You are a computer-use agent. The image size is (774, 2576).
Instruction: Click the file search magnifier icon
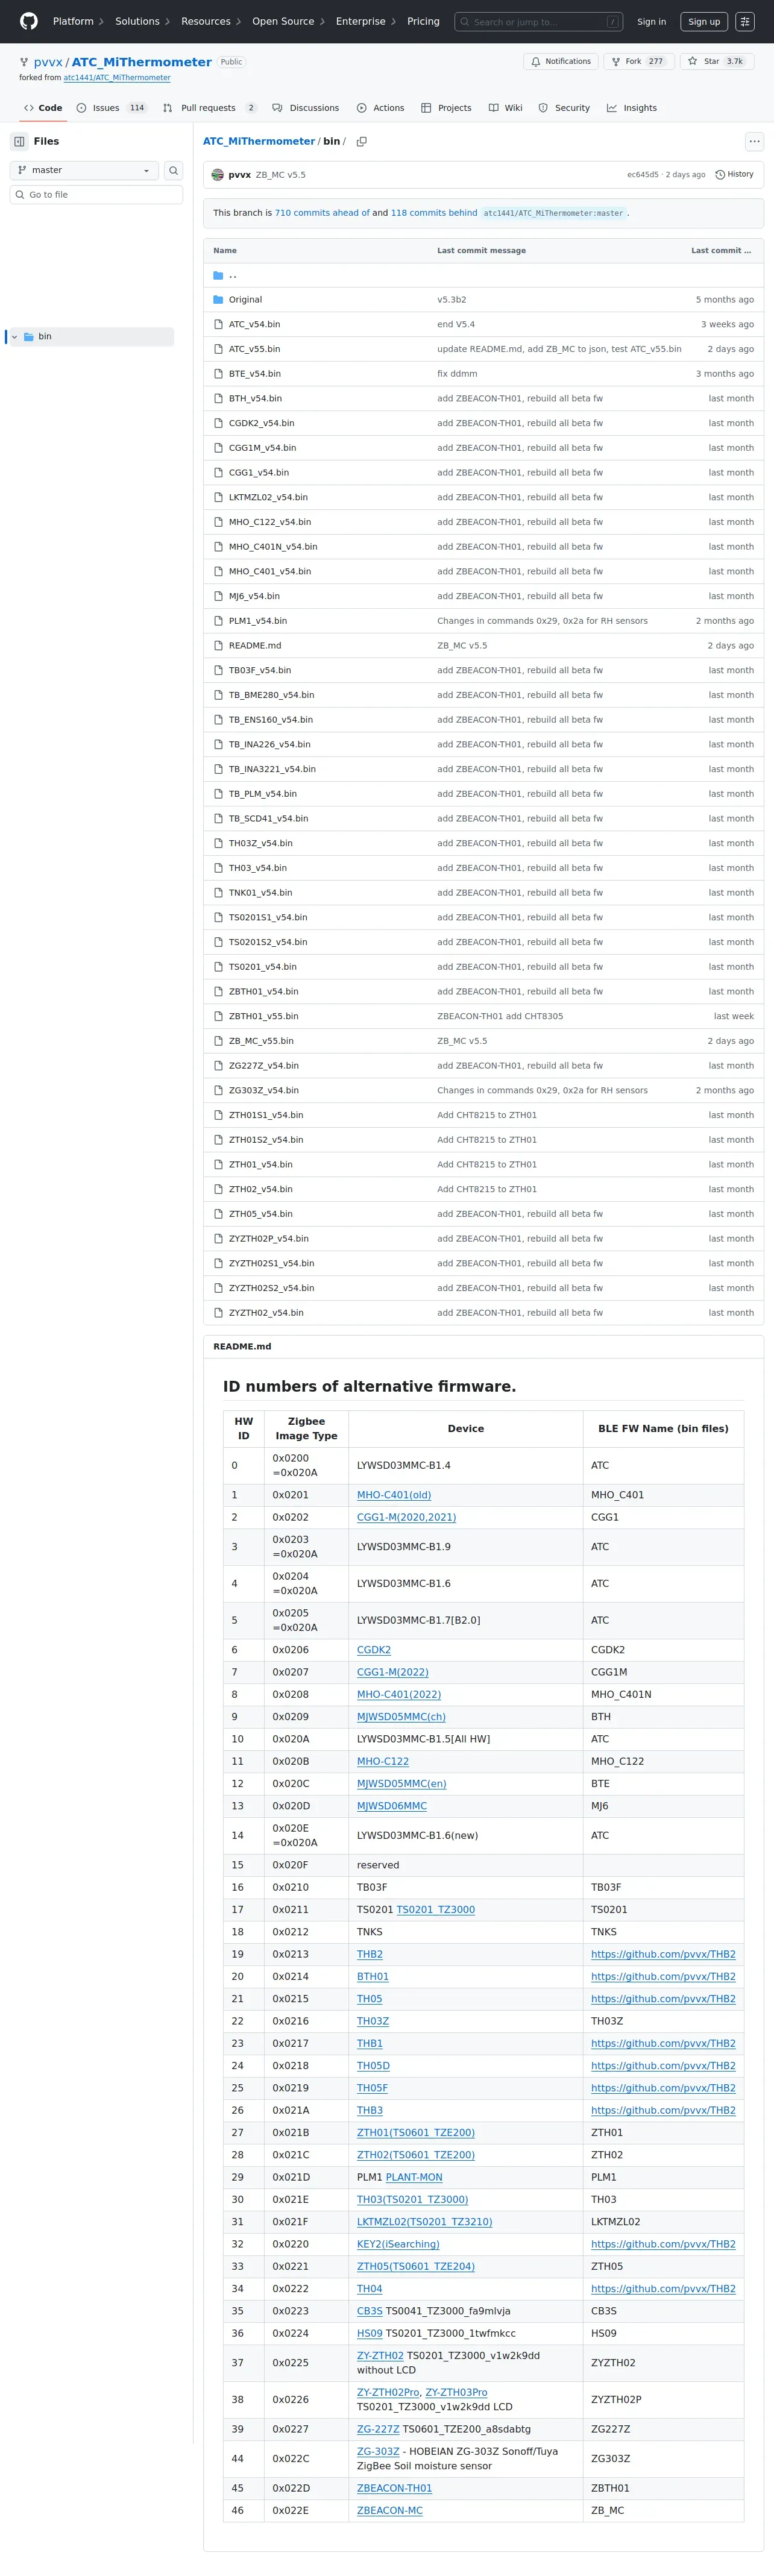click(173, 171)
